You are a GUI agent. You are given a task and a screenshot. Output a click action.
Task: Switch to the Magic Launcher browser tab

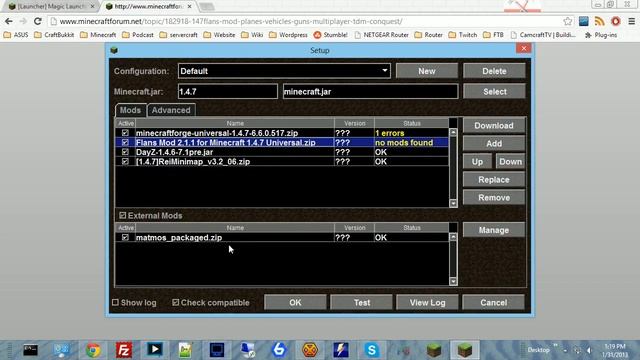[52, 7]
